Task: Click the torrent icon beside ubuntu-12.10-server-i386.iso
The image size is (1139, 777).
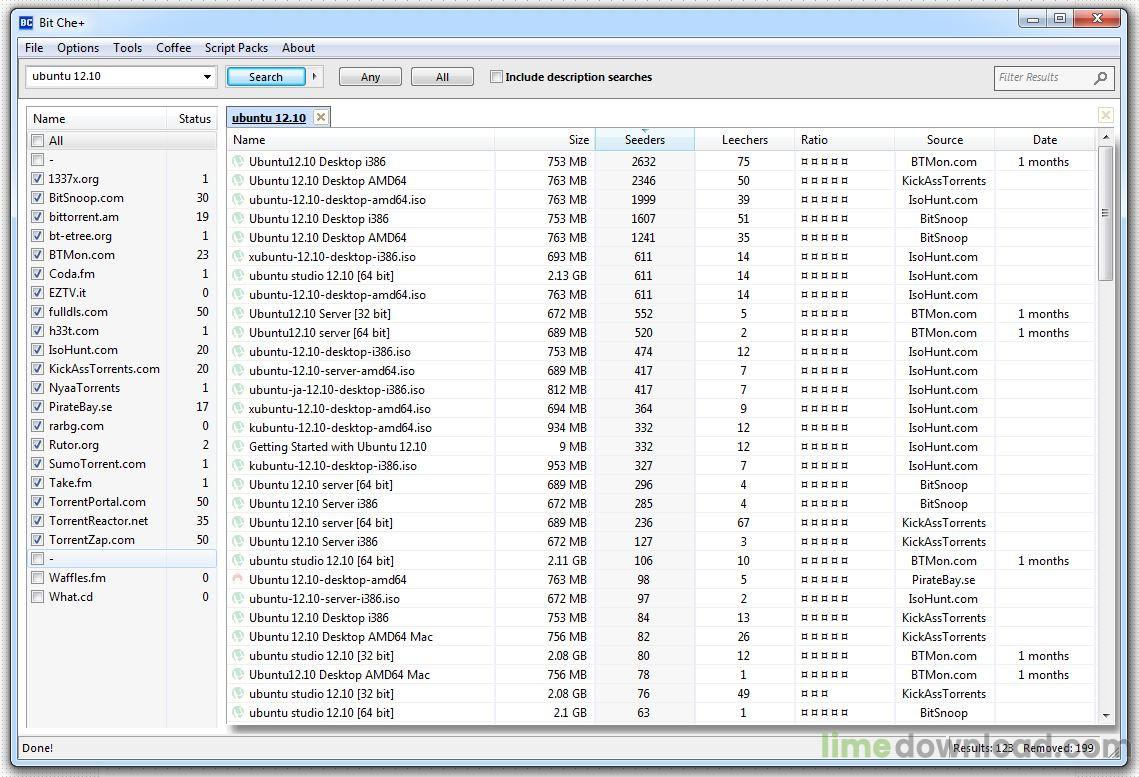Action: [238, 598]
